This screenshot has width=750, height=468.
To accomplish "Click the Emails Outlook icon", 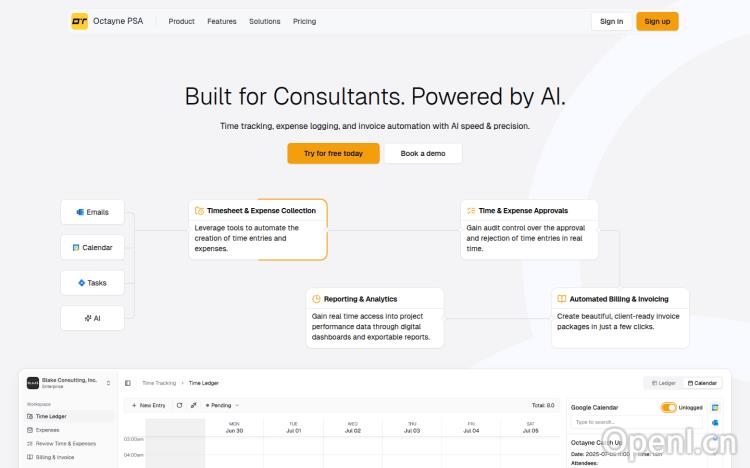I will (x=80, y=212).
